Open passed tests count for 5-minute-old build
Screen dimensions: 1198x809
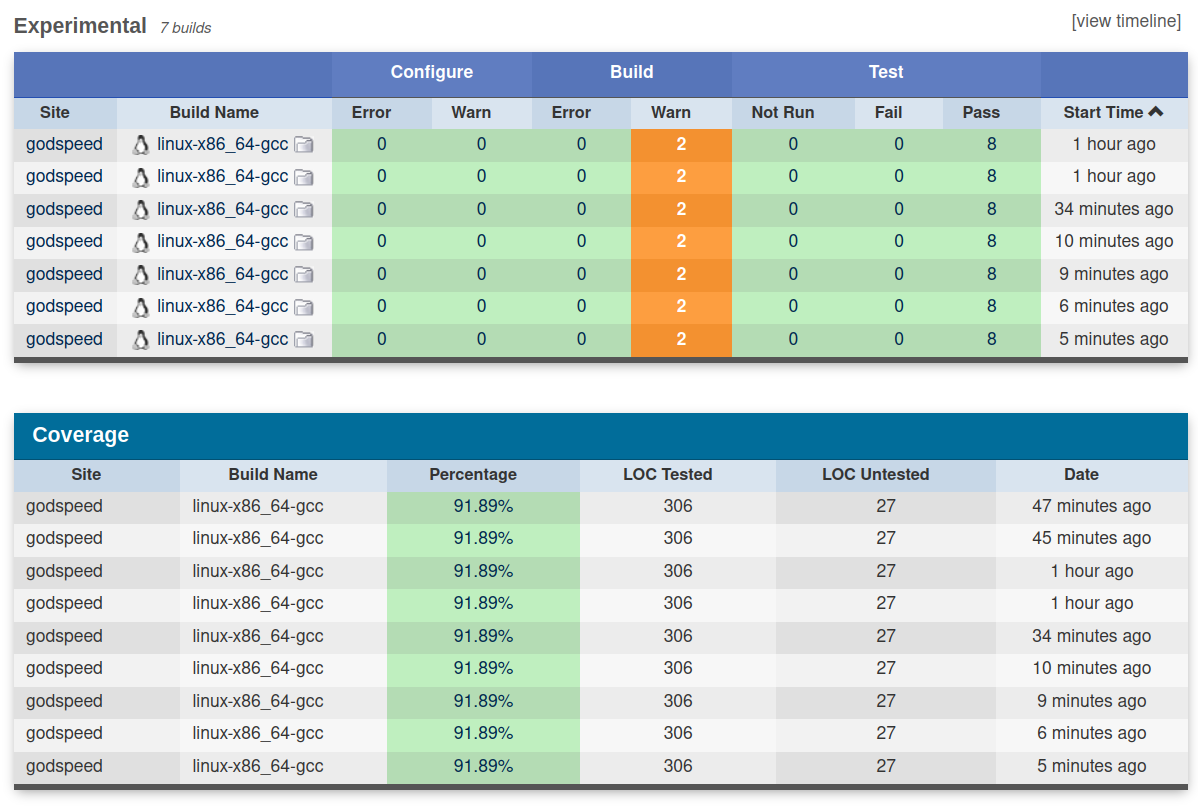991,339
